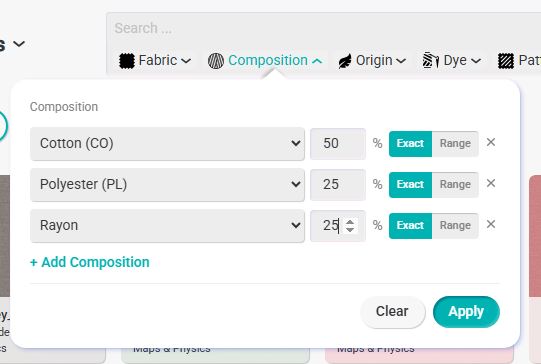Screen dimensions: 541x364
Task: Open the Polyester (PL) material dropdown
Action: pos(167,185)
